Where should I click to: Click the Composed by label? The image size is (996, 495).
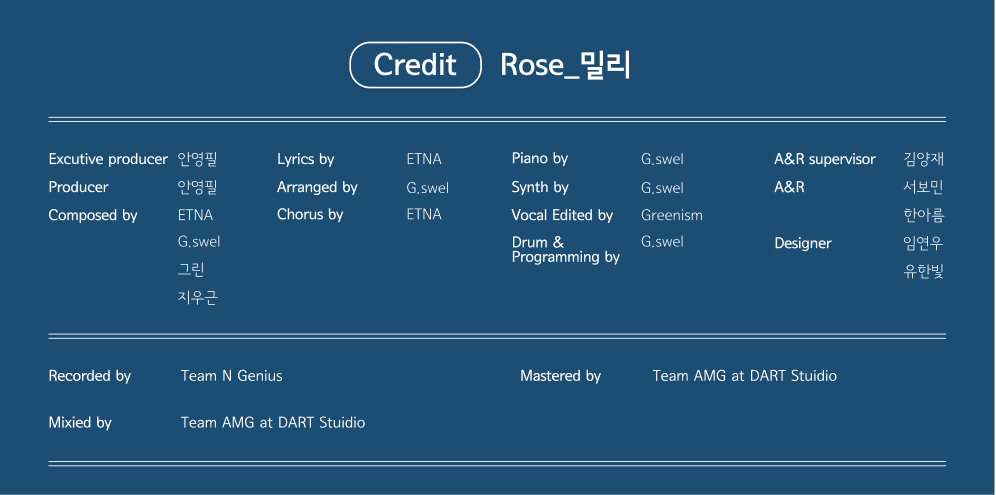tap(93, 215)
